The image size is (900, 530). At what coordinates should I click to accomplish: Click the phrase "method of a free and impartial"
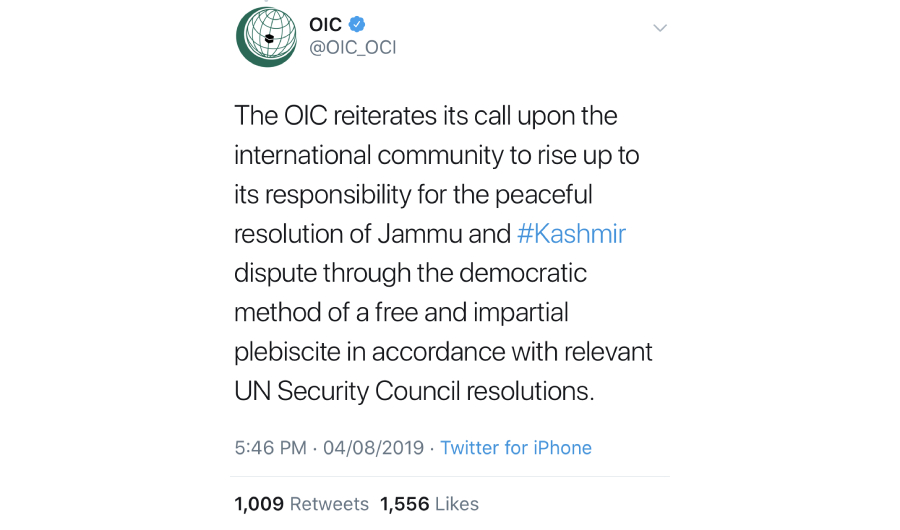(401, 312)
